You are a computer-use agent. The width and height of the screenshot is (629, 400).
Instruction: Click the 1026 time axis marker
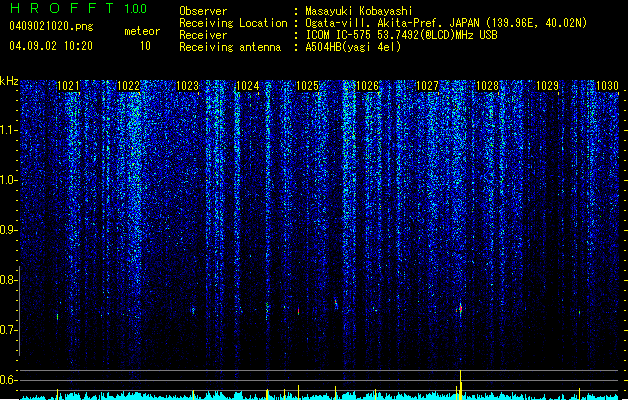click(x=367, y=86)
